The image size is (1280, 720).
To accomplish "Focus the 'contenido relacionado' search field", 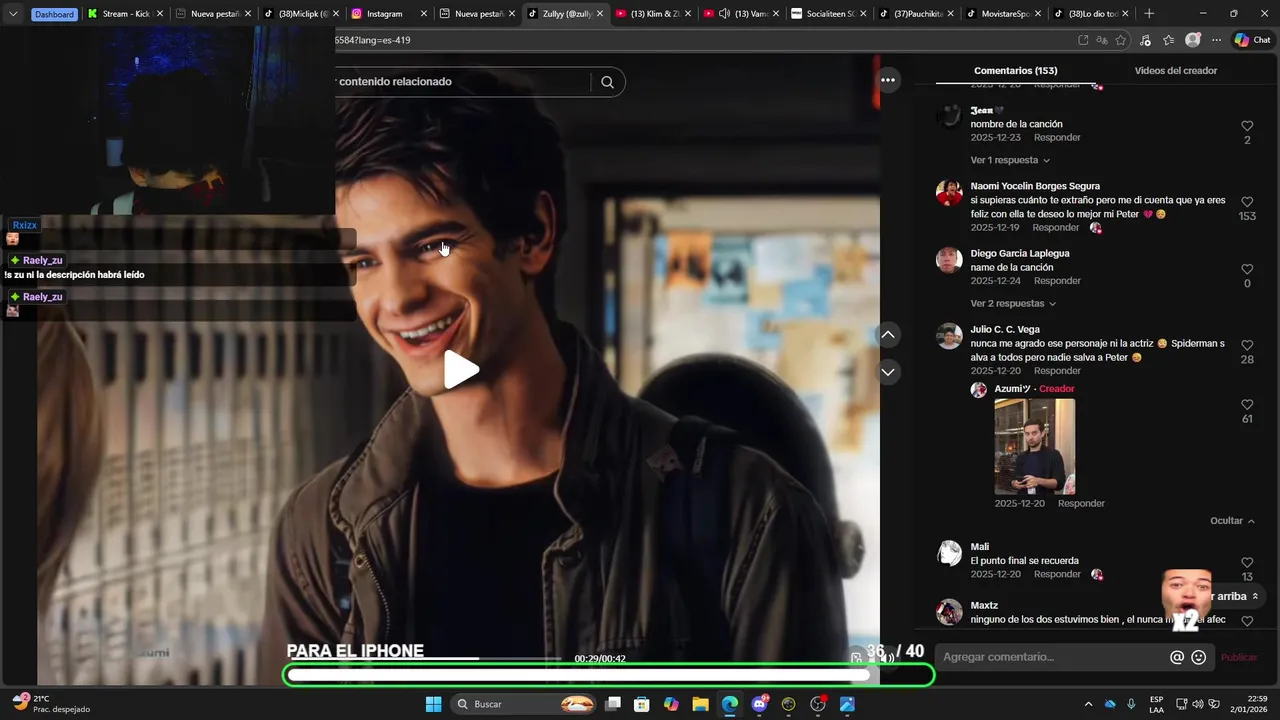I will (462, 82).
